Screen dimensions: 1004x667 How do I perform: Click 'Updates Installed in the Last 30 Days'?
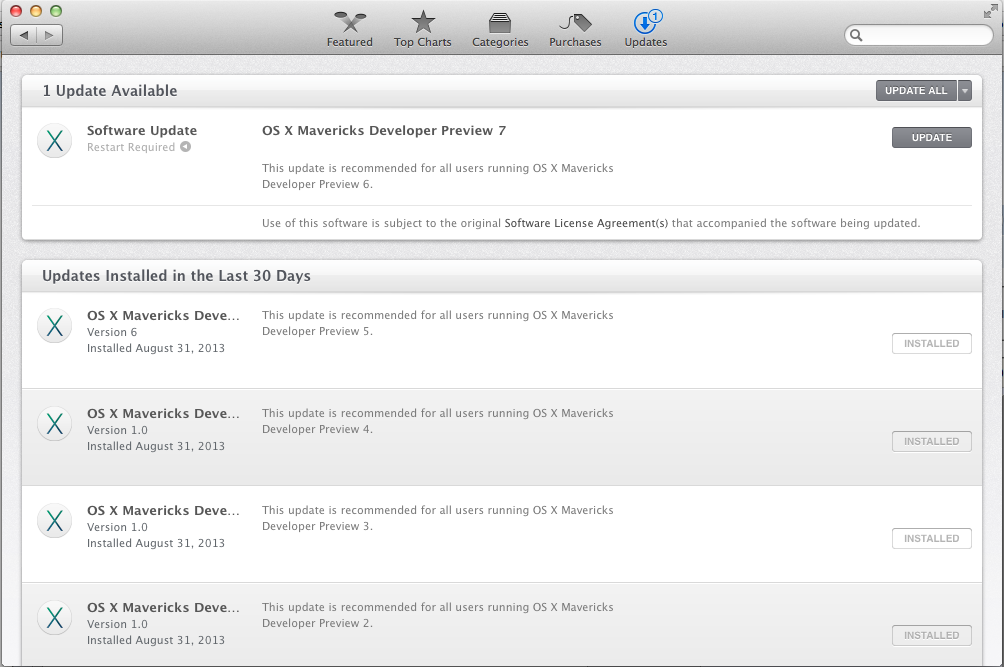coord(176,275)
